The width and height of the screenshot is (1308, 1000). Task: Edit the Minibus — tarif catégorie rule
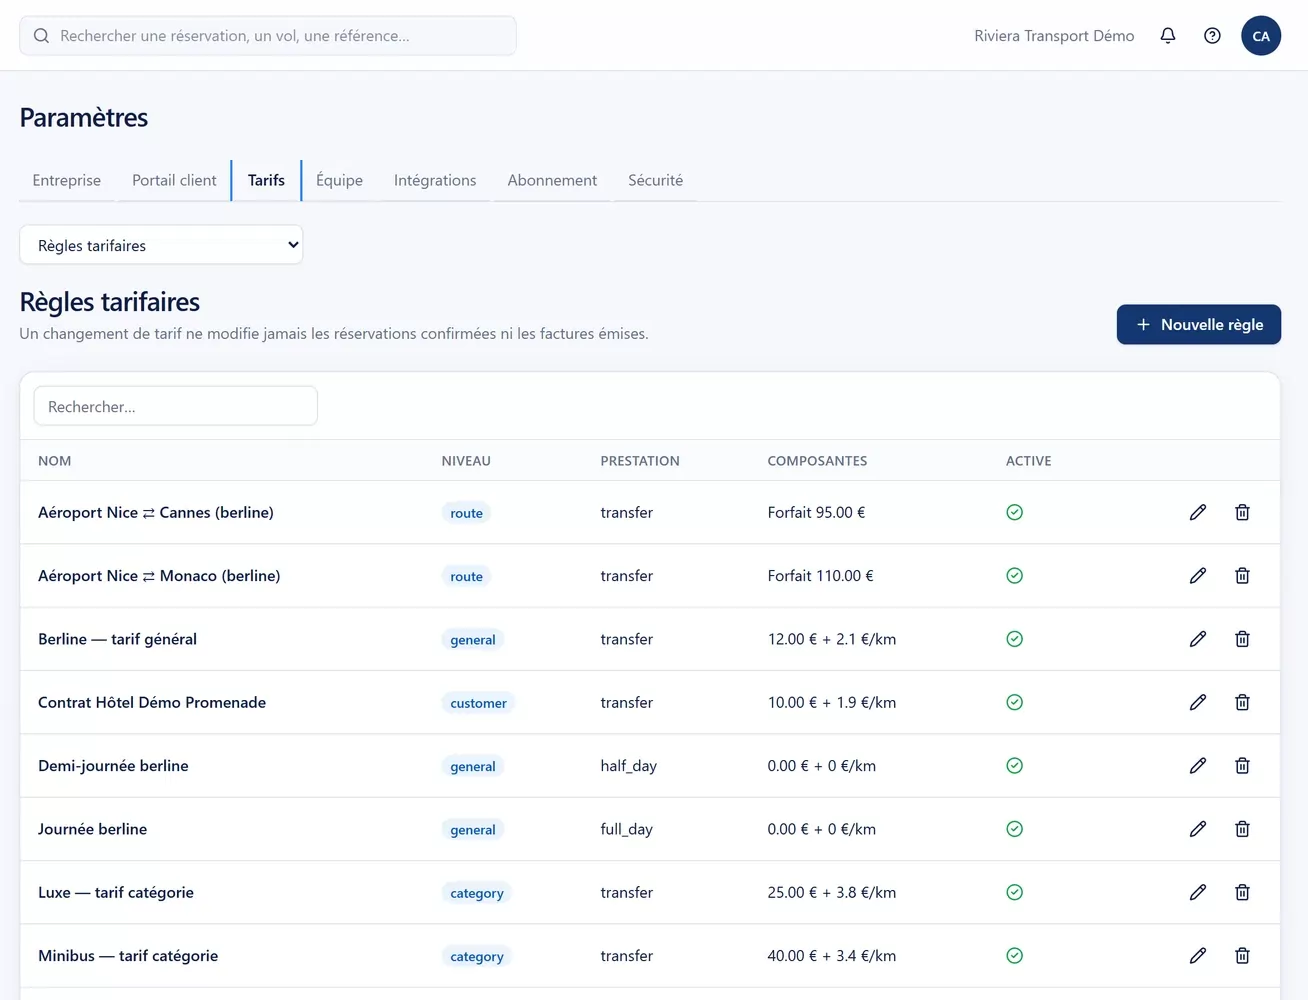click(1198, 955)
